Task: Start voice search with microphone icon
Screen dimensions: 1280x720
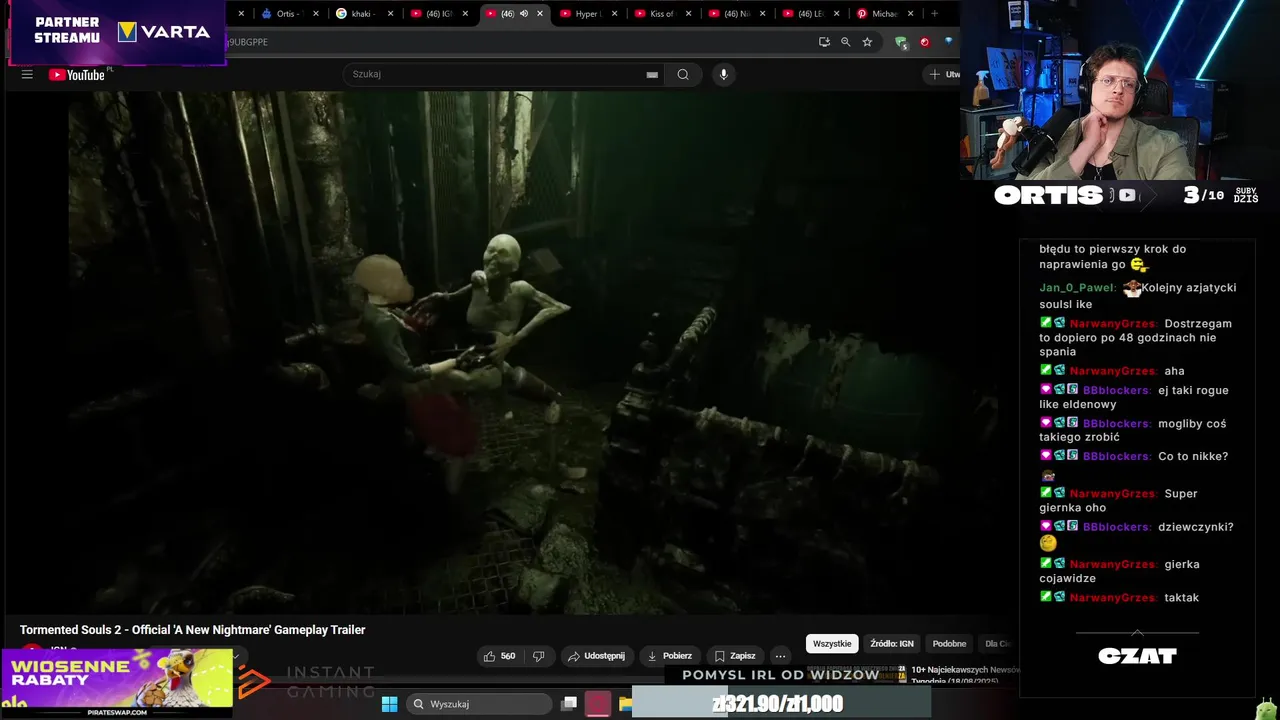Action: pos(724,74)
